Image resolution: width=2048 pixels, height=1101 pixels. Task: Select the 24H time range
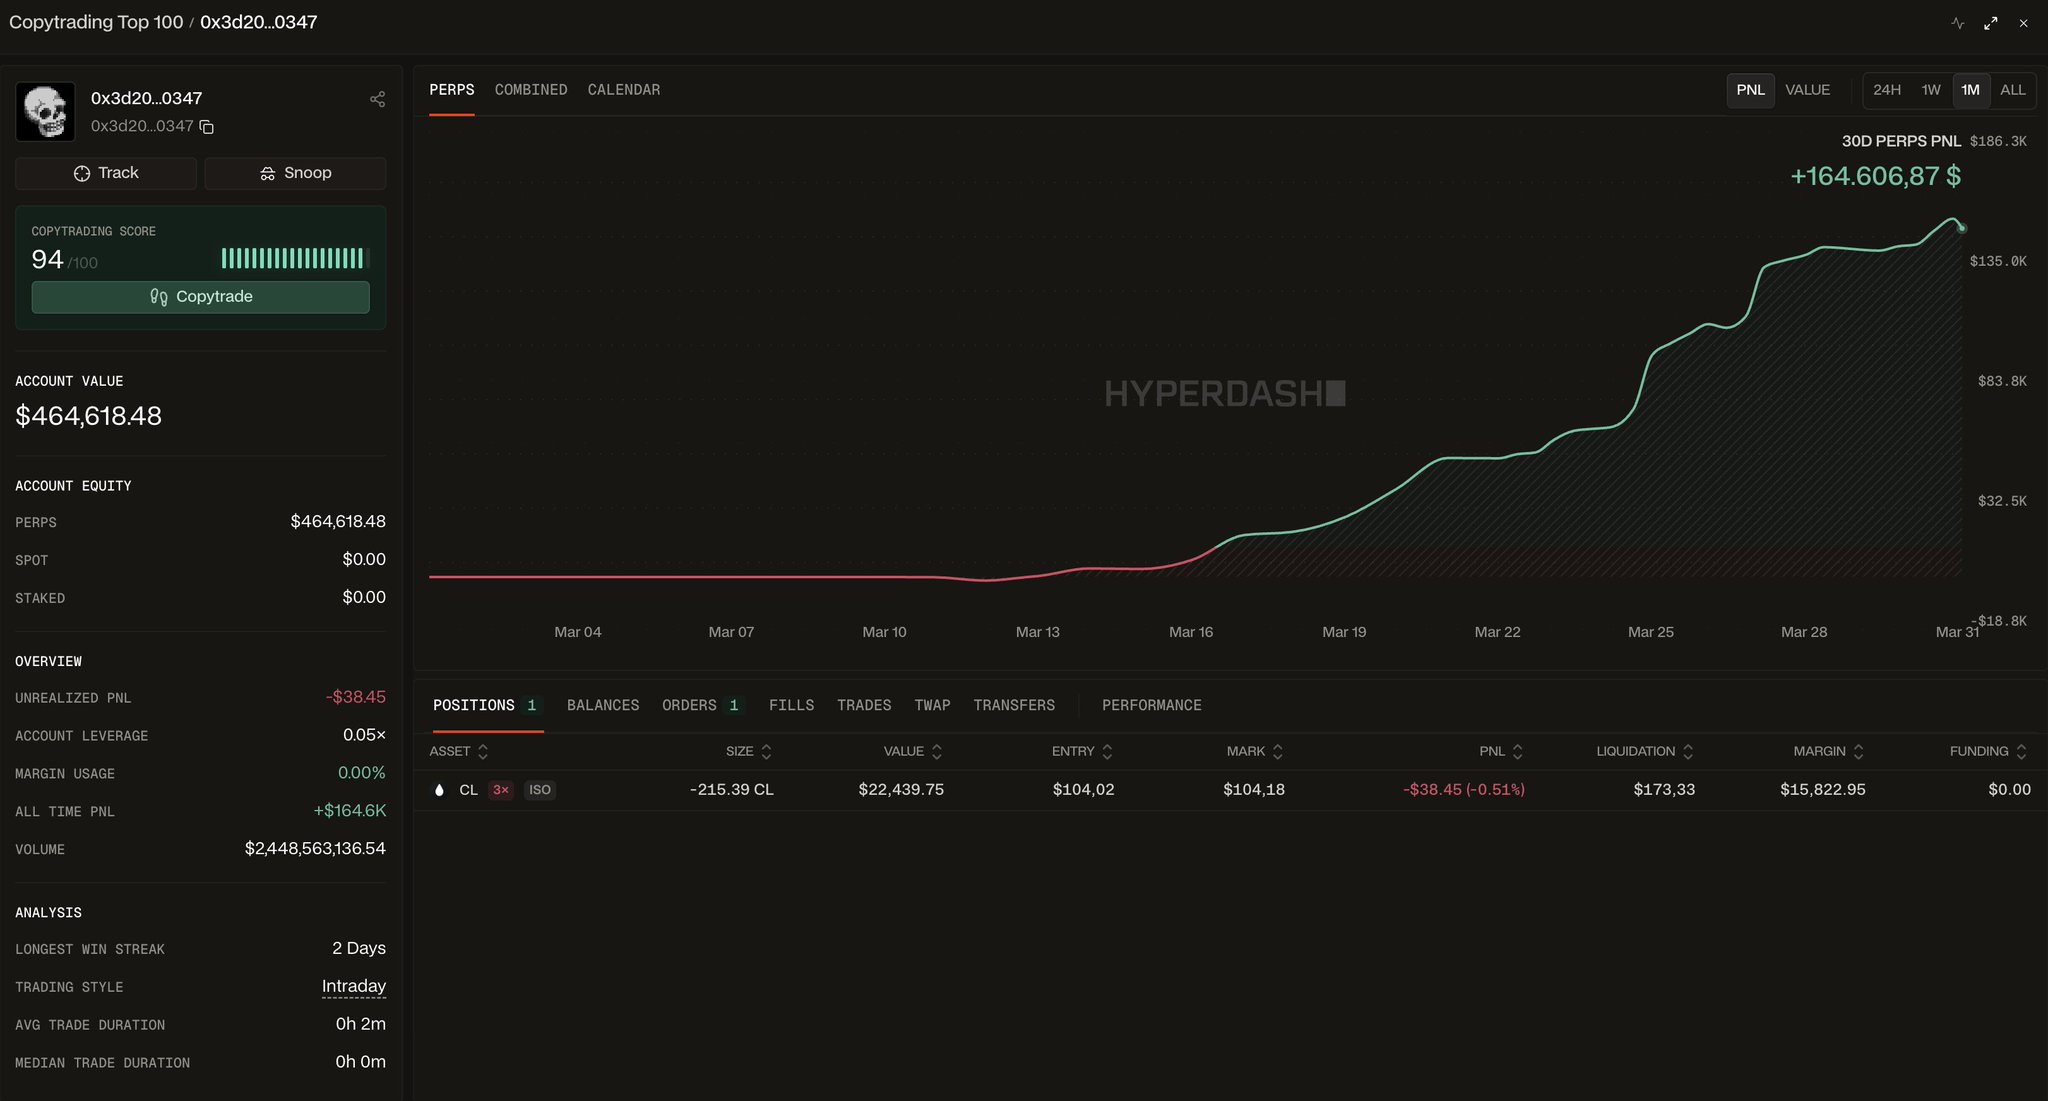1886,90
